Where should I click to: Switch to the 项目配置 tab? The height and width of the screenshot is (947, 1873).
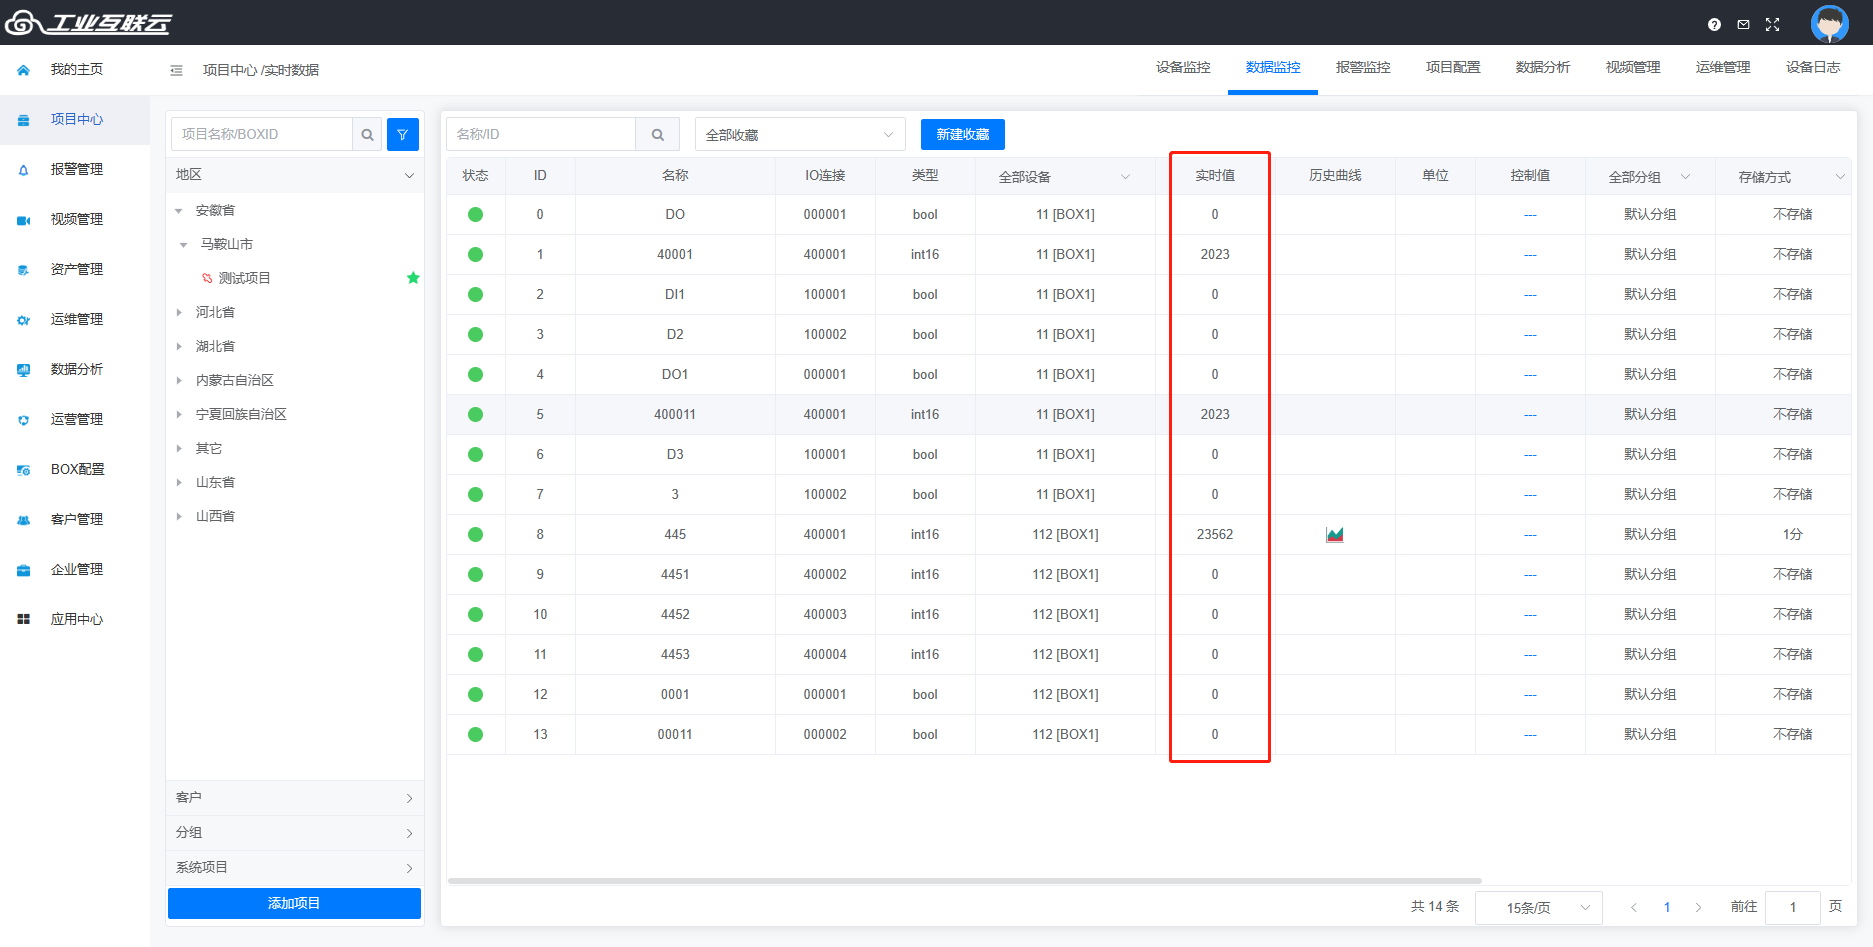(x=1453, y=68)
